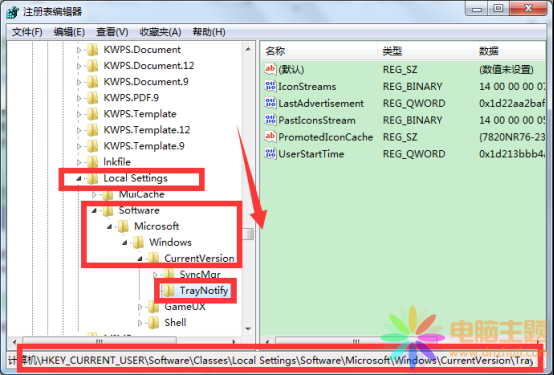This screenshot has width=554, height=375.
Task: Collapse the Windows node arrow
Action: coord(124,243)
